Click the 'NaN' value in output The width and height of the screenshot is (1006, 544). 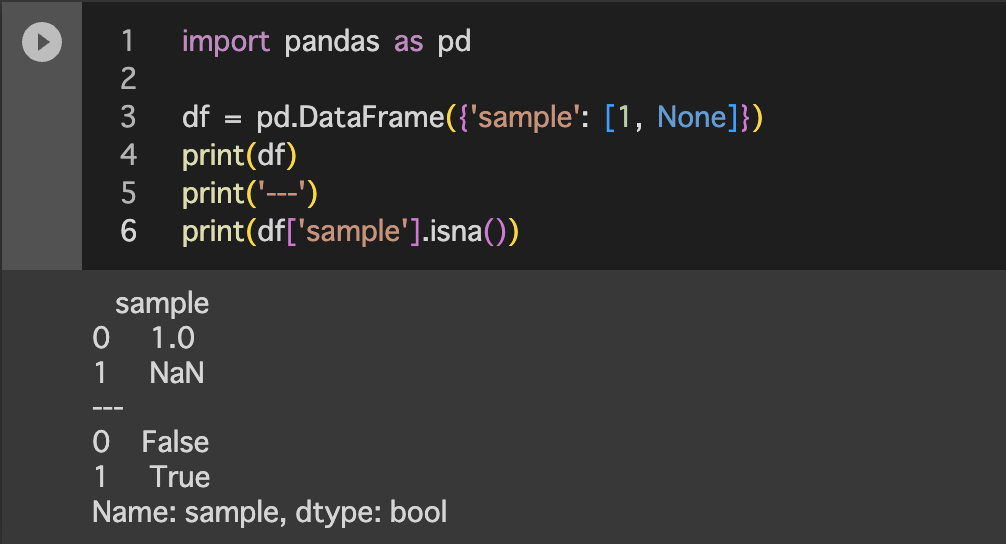[176, 373]
